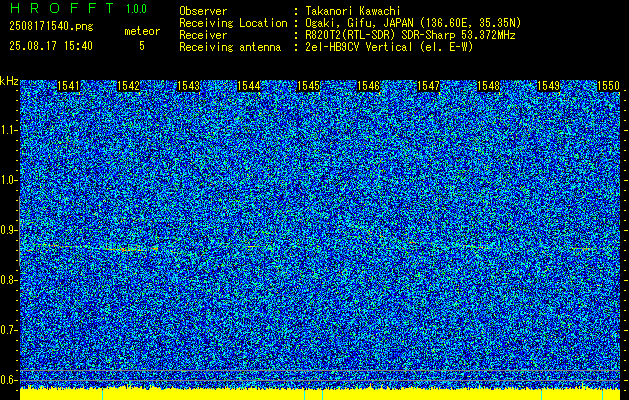Click the 1545 time marker

point(308,86)
